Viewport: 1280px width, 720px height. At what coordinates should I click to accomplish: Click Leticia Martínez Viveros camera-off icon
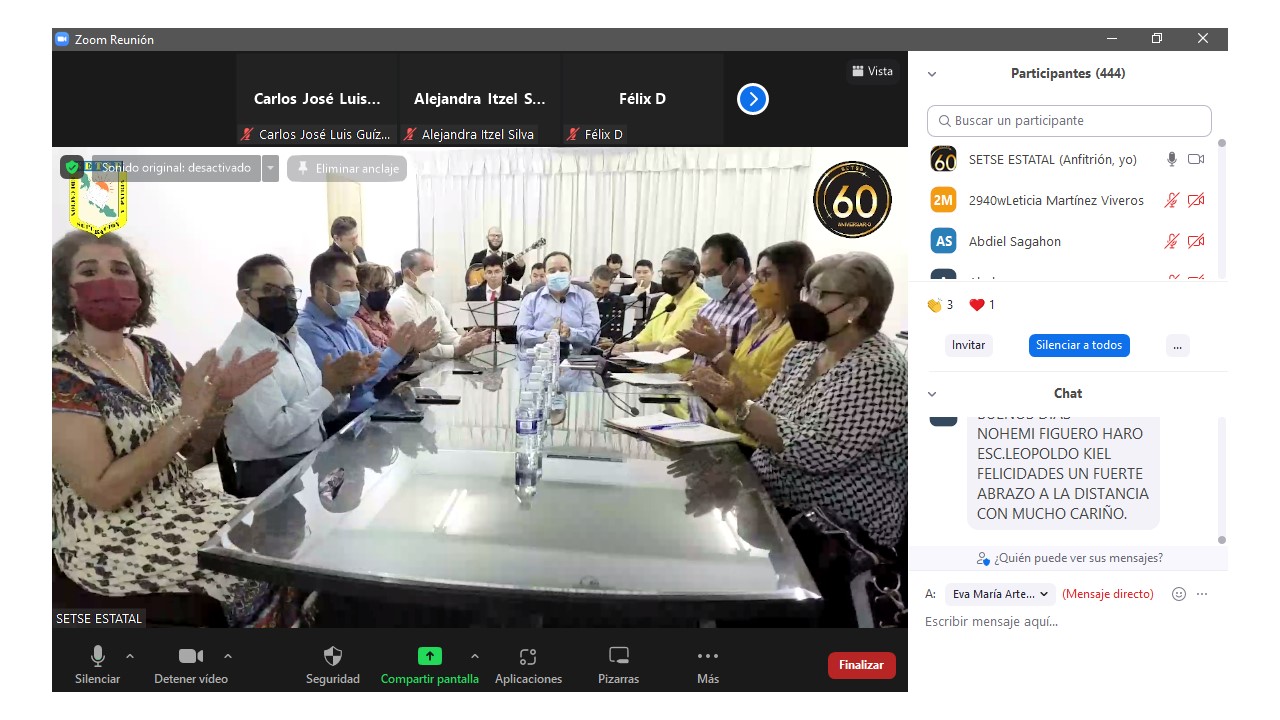pos(1196,200)
